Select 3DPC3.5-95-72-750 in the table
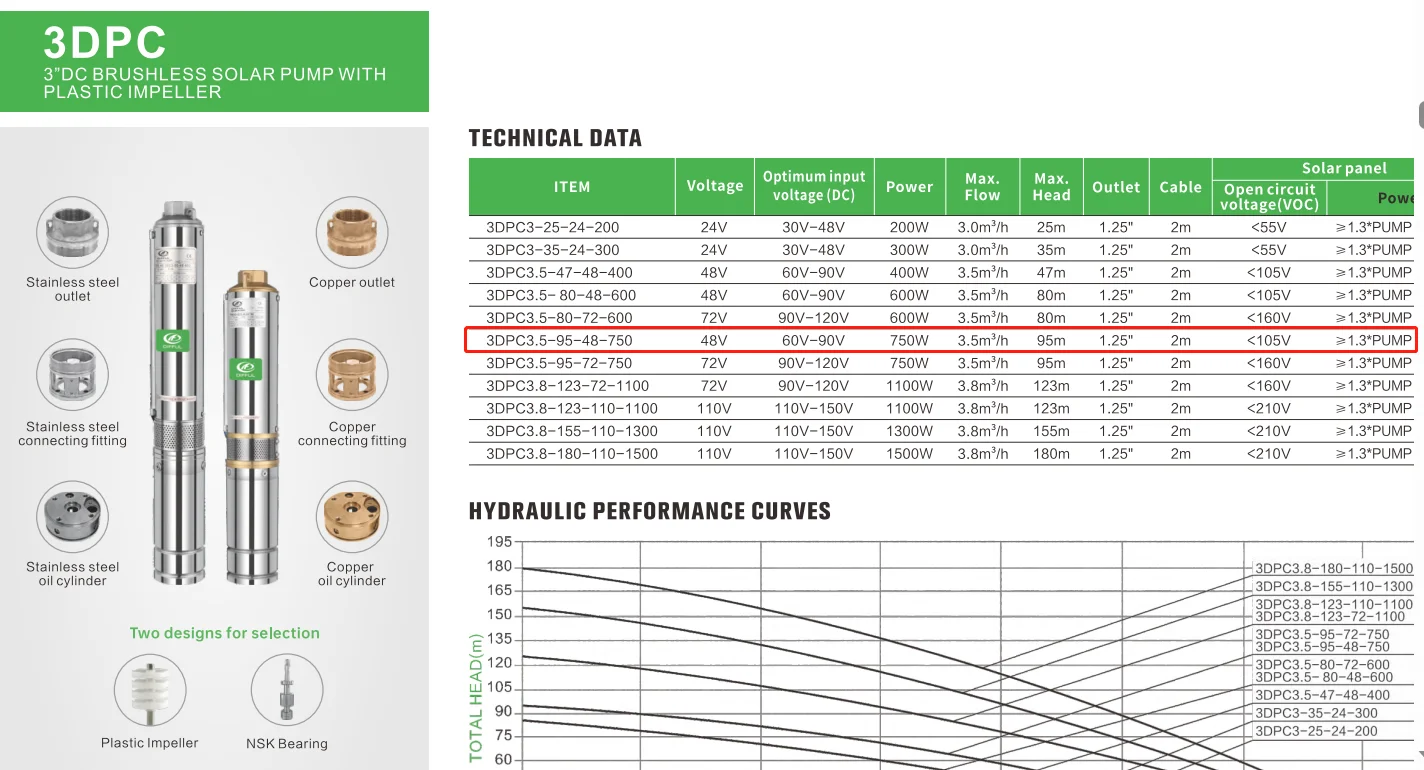 (x=559, y=363)
